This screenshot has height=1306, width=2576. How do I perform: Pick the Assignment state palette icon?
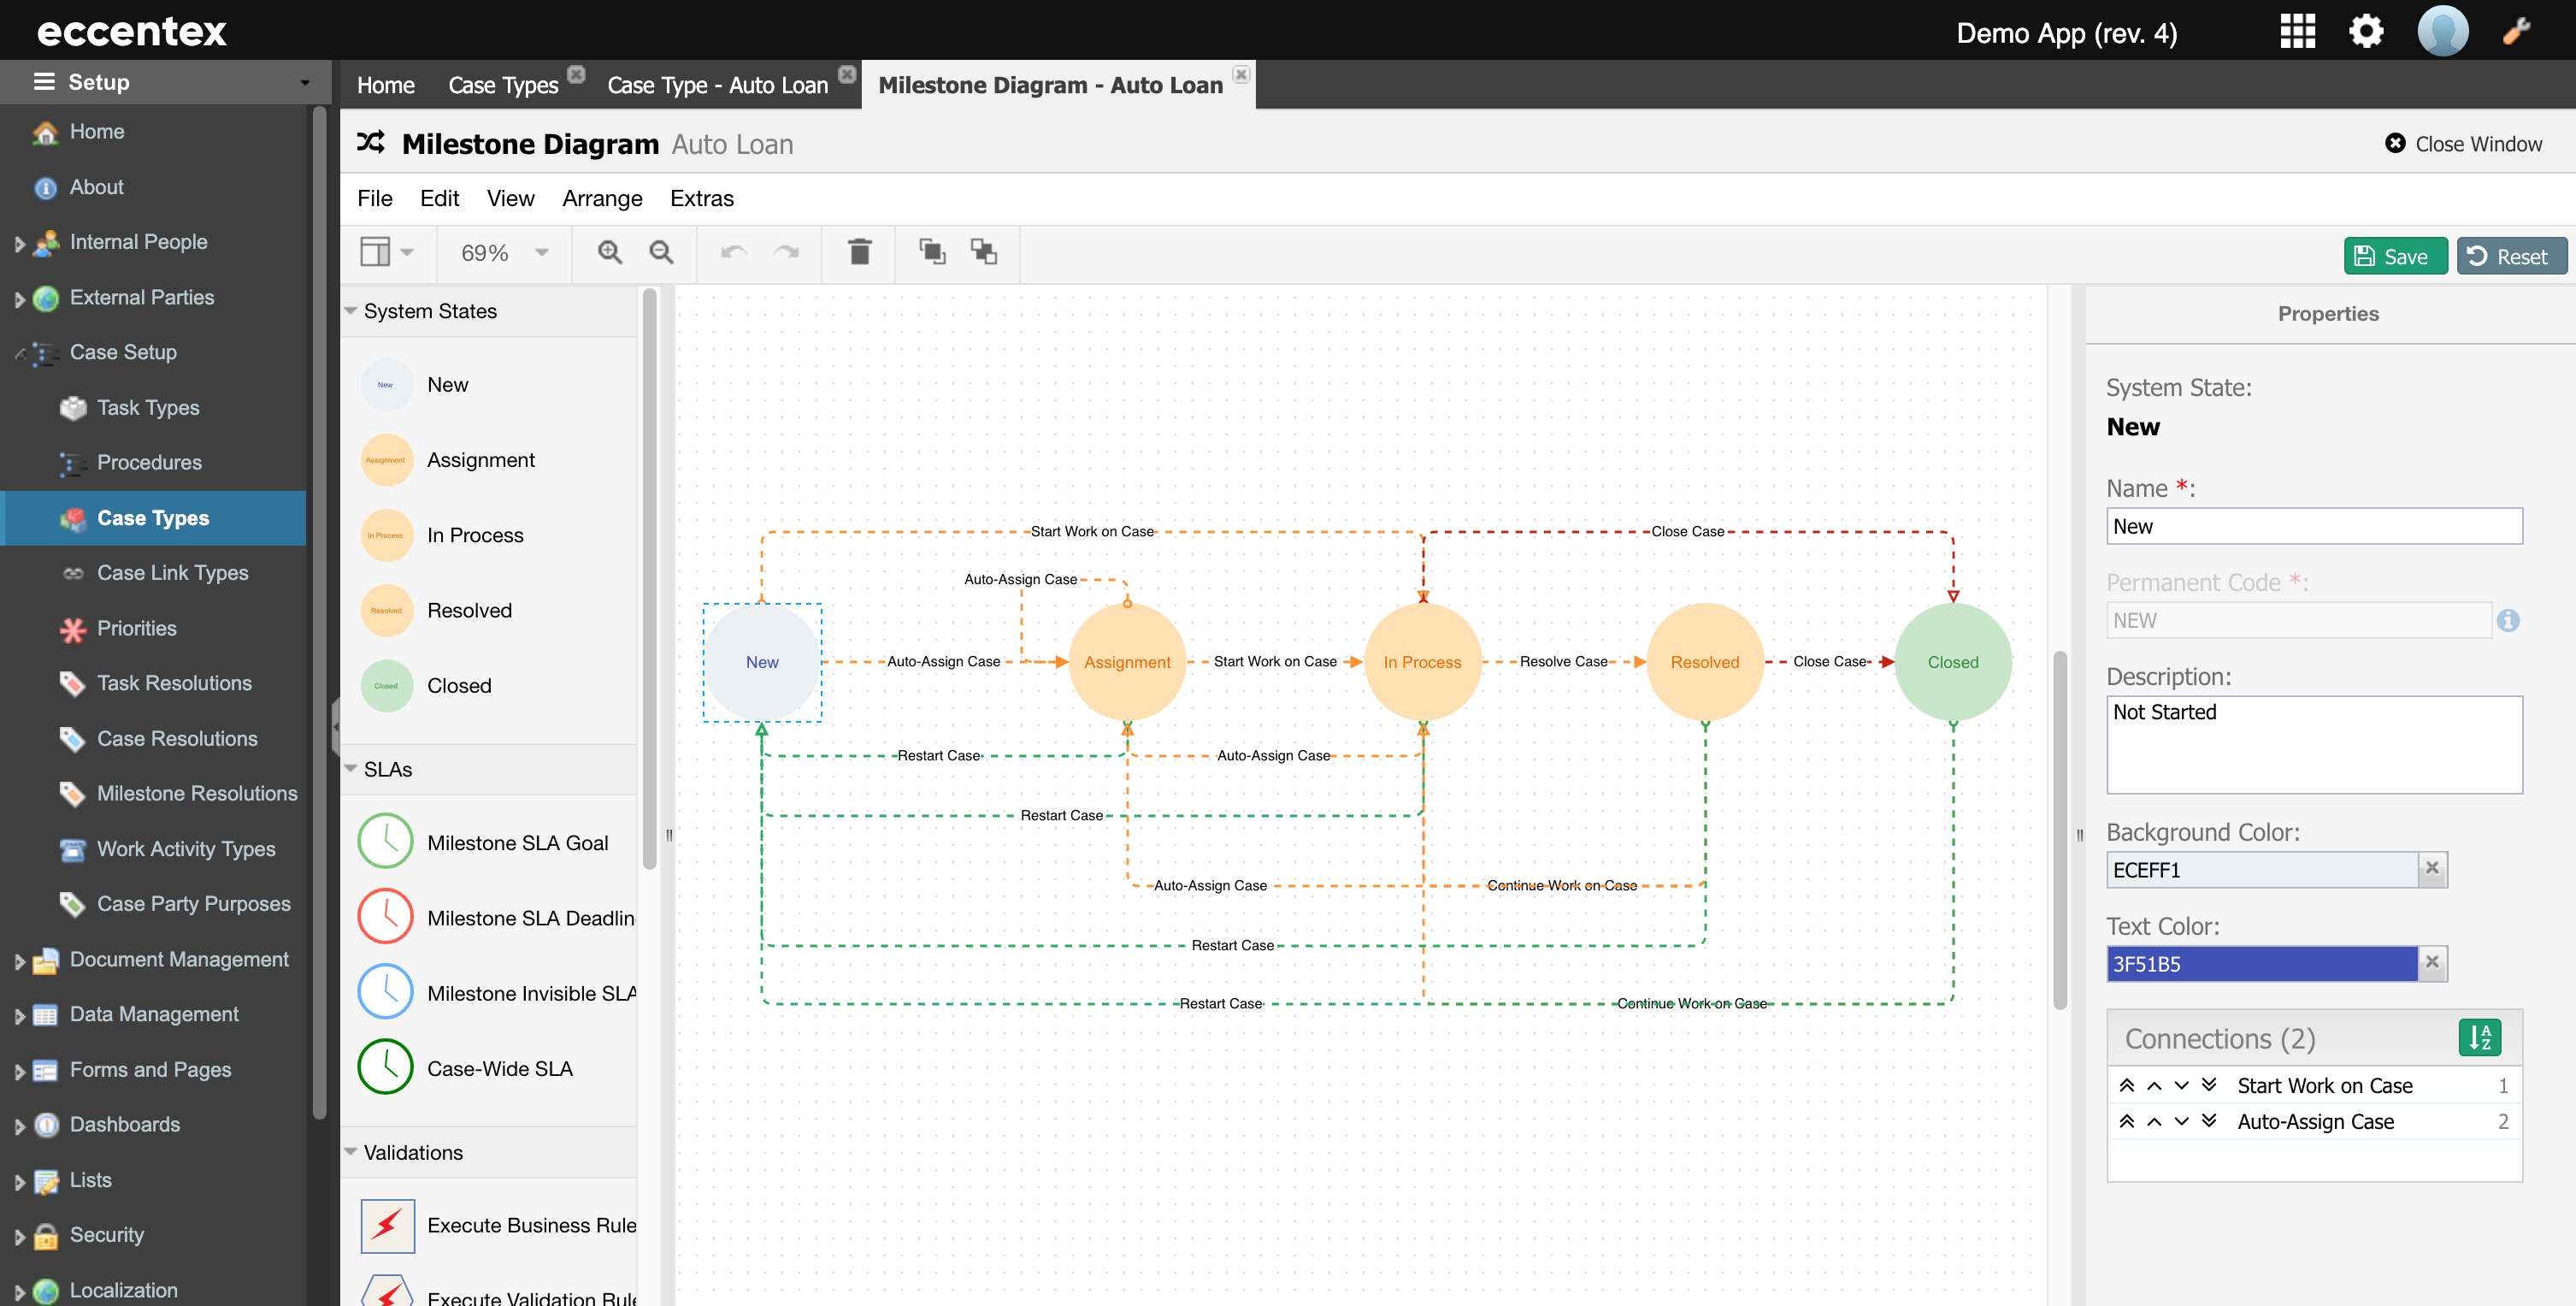[386, 460]
